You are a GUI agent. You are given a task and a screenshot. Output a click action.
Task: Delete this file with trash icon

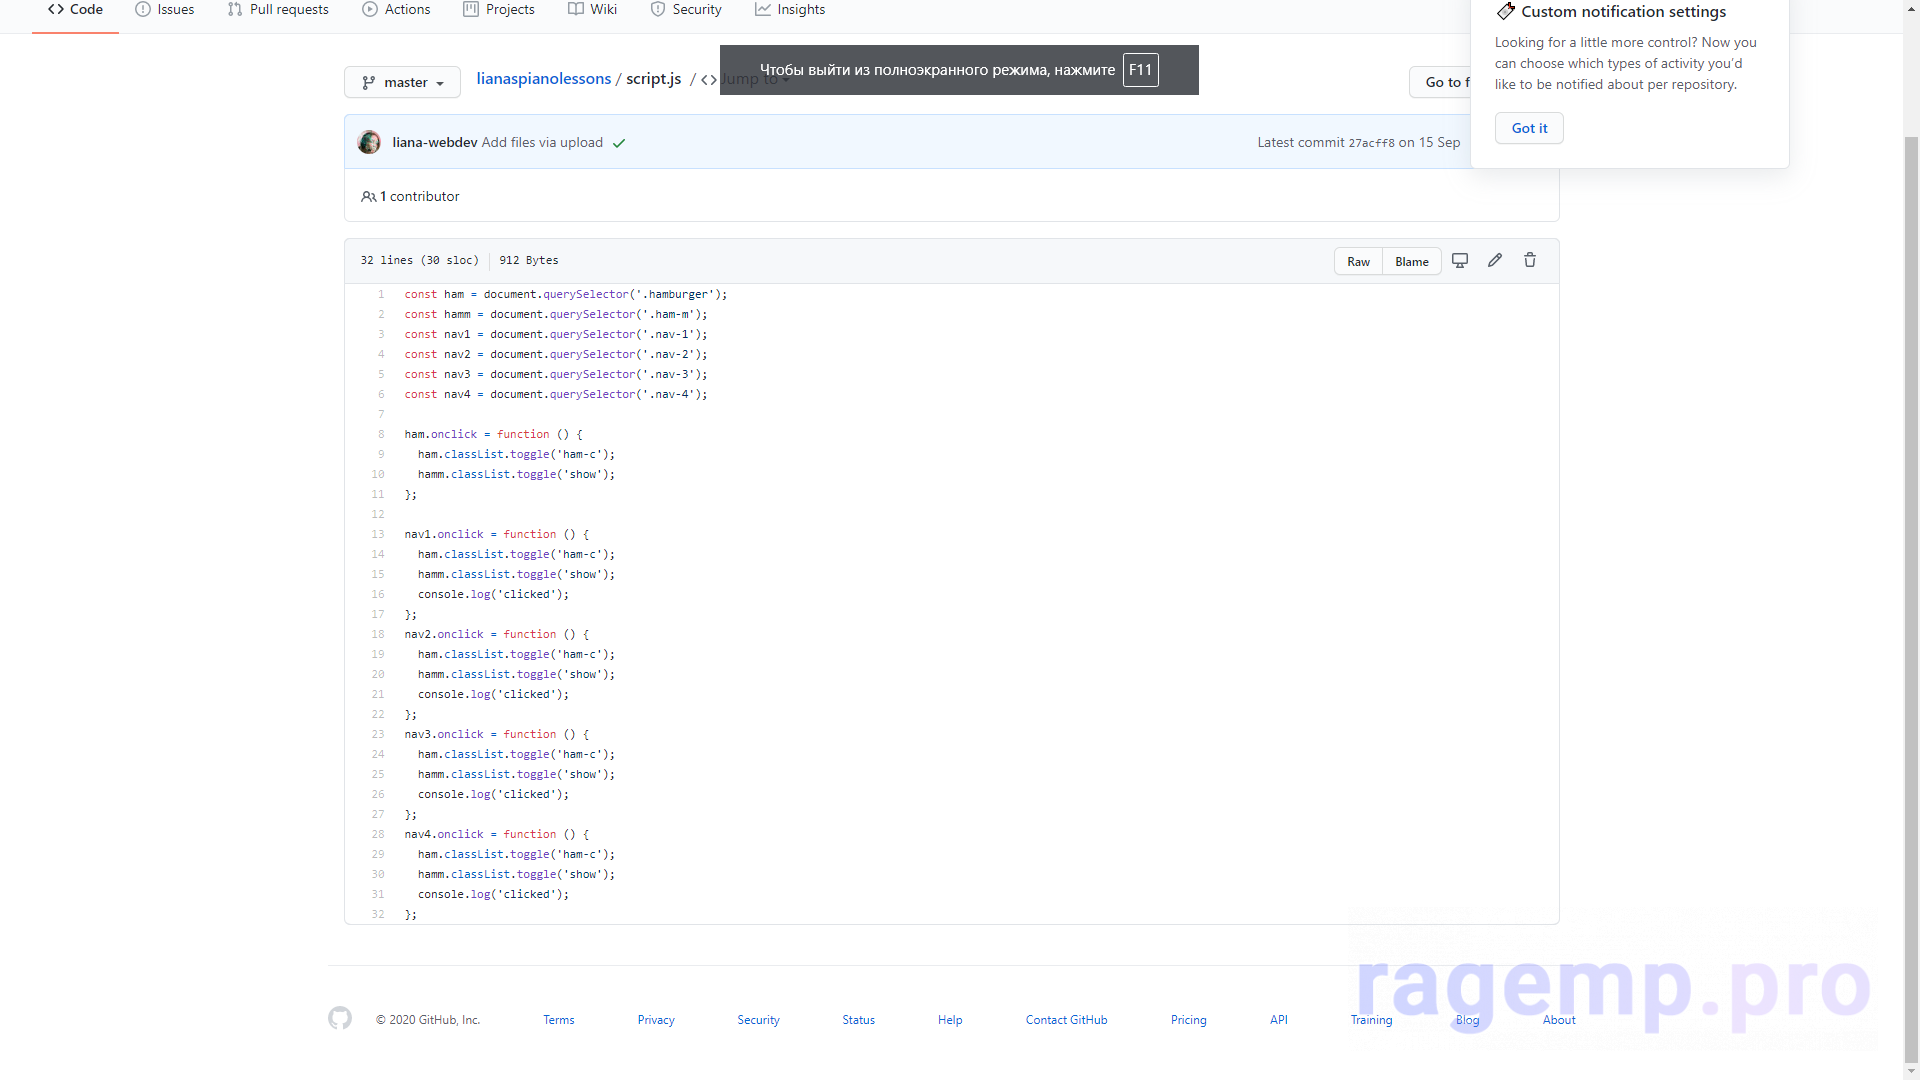click(1530, 260)
